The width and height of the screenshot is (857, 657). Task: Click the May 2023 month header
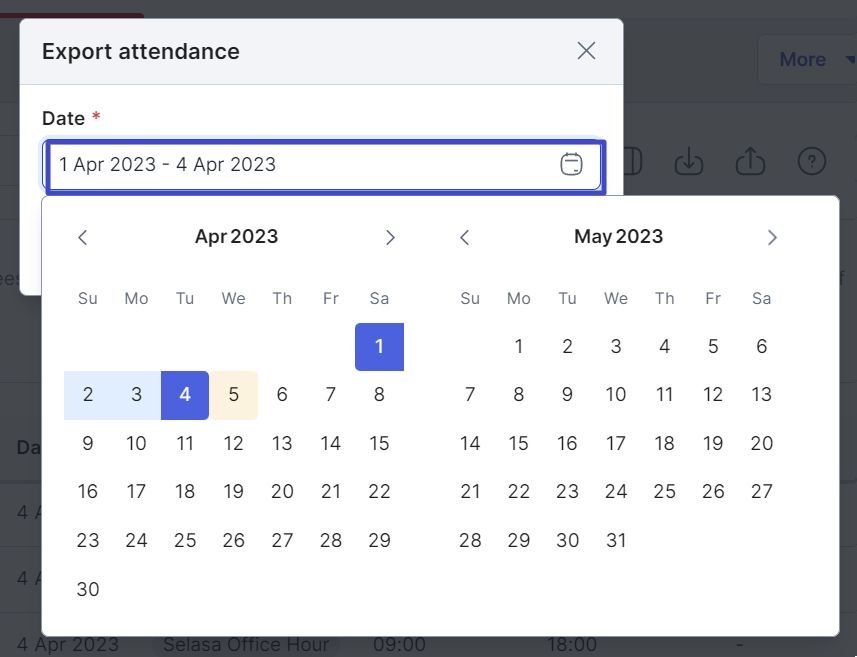coord(618,237)
